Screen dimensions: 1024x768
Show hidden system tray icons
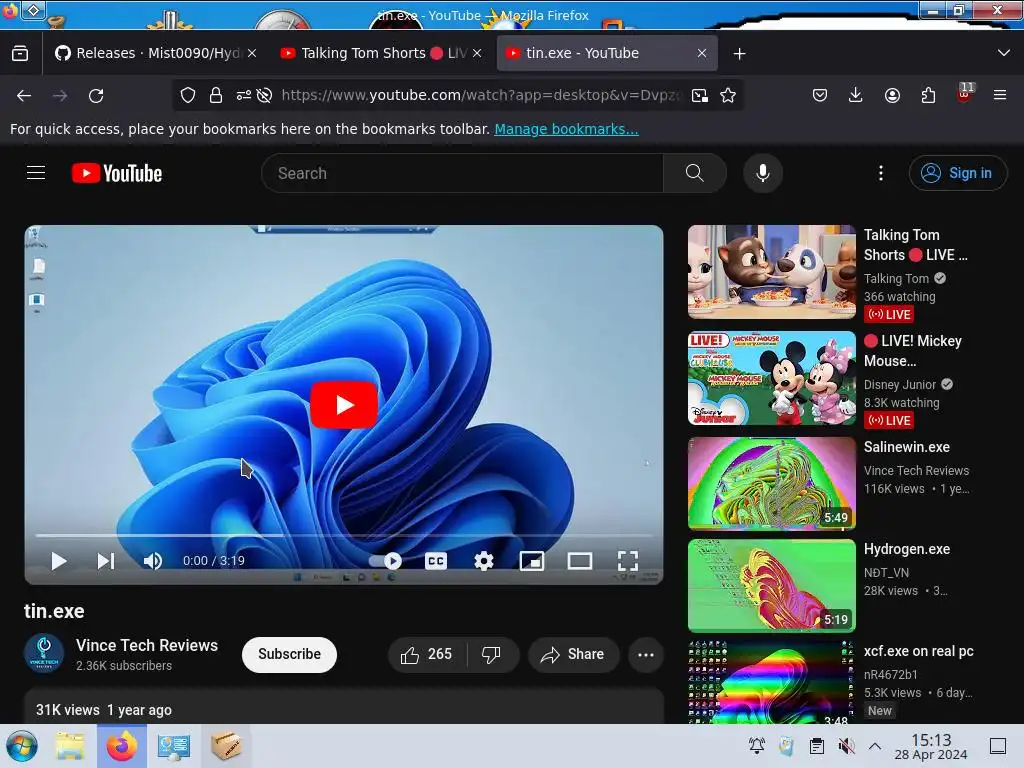click(875, 746)
